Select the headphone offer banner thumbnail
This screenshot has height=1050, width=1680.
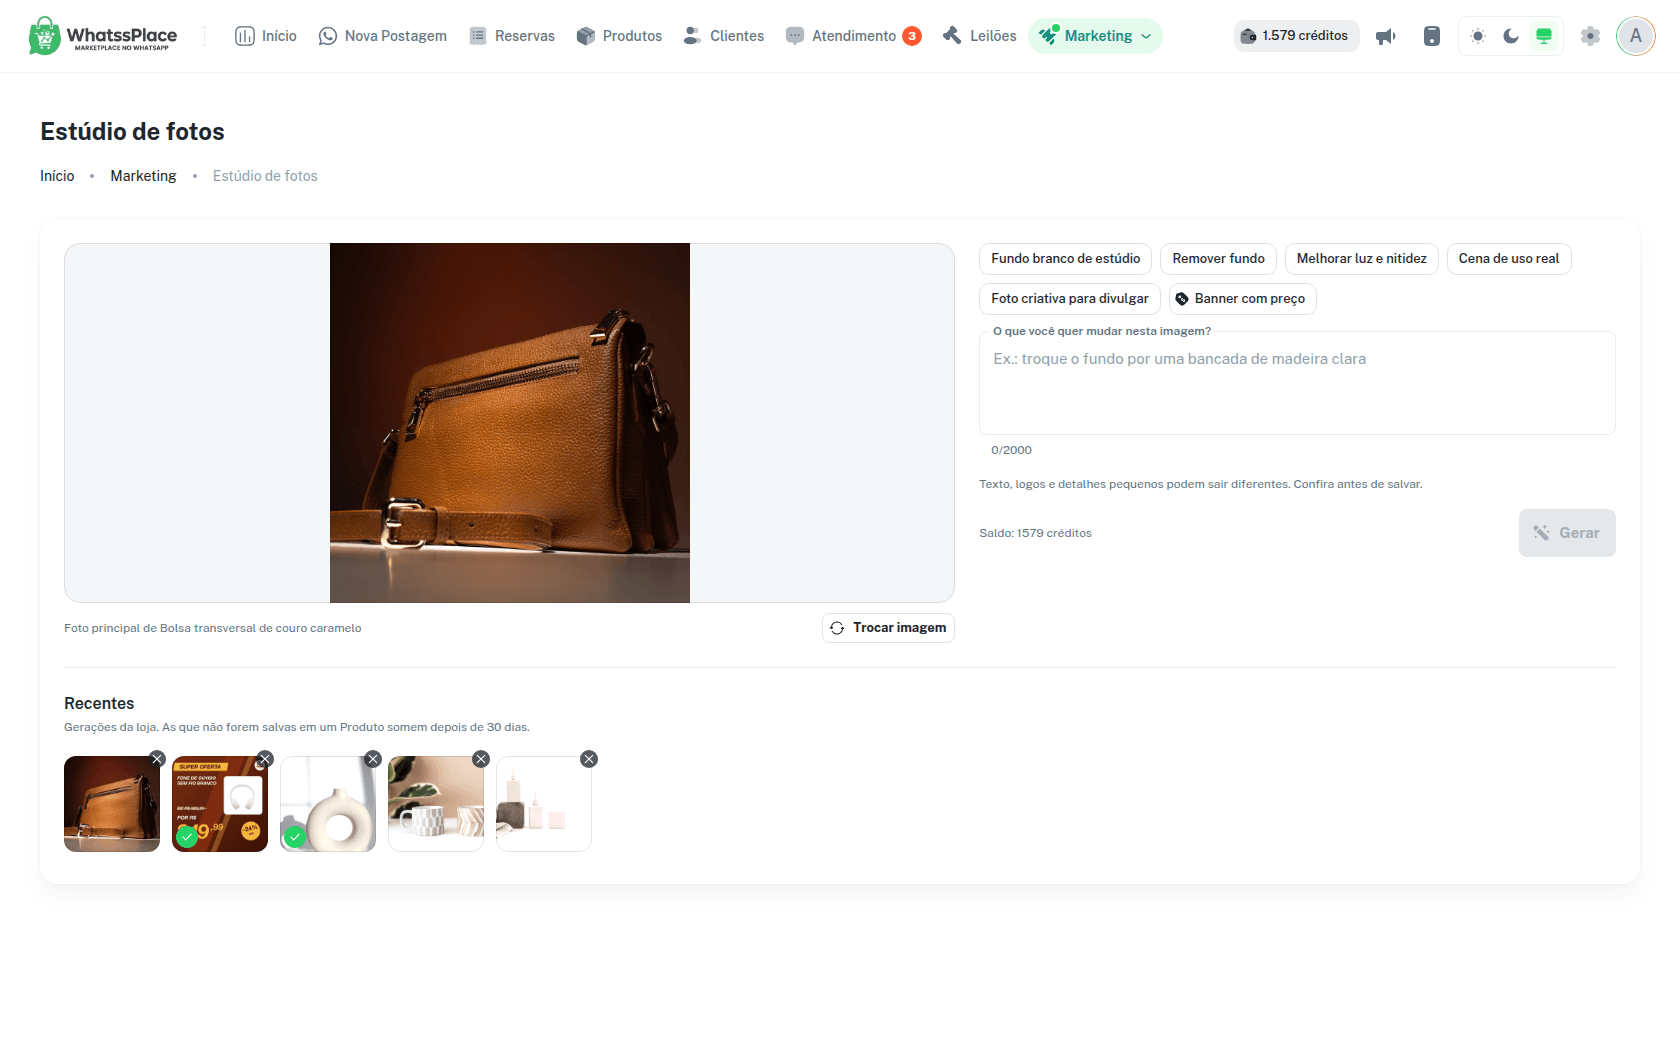[220, 804]
